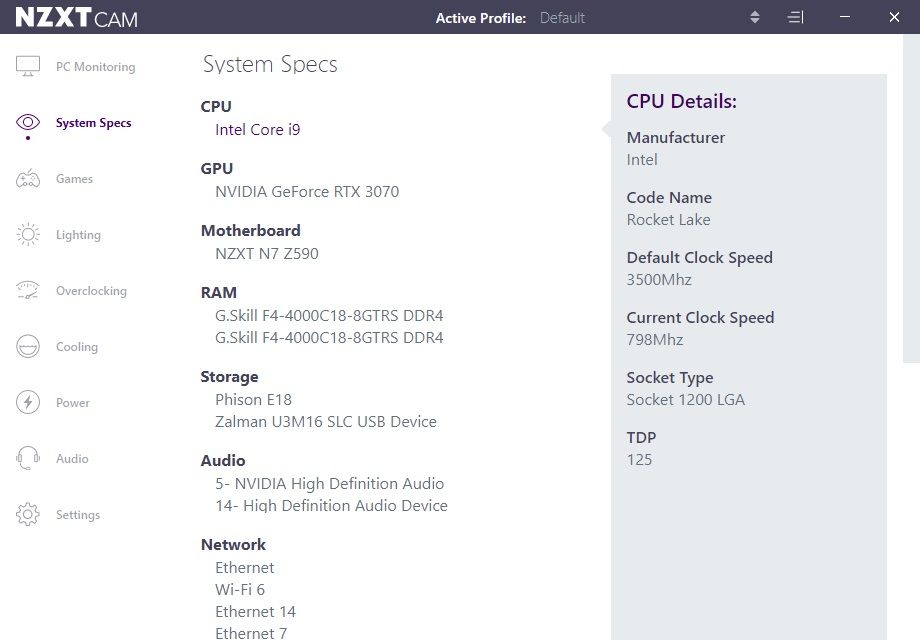This screenshot has height=640, width=920.
Task: Select 14- High Definition Audio Device
Action: click(x=332, y=506)
